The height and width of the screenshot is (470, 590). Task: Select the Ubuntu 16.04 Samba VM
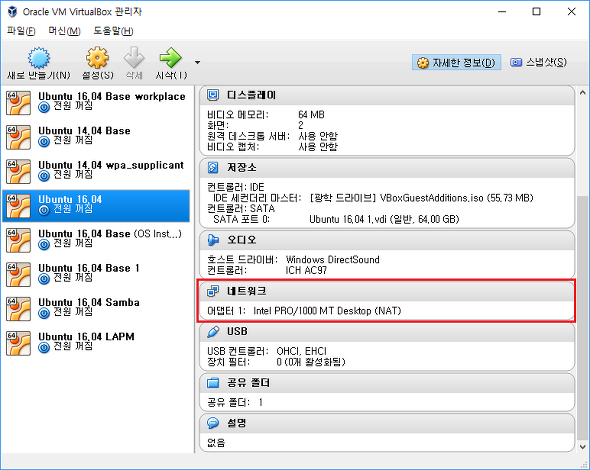[x=96, y=309]
